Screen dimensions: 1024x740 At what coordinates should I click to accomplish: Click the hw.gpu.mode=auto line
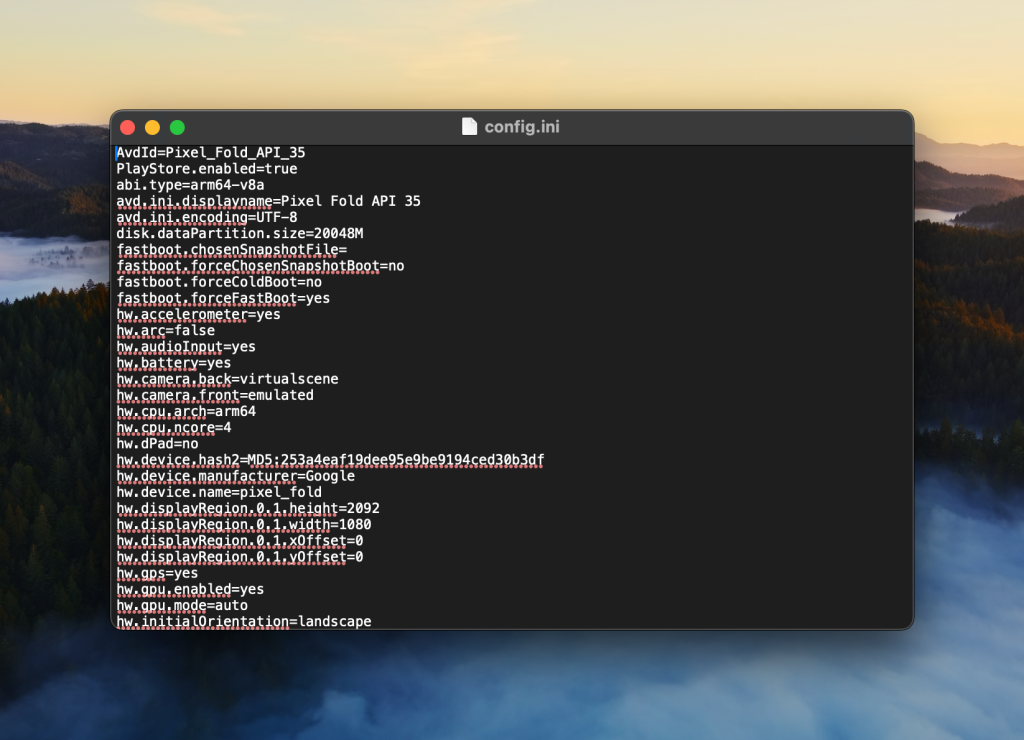click(x=182, y=605)
